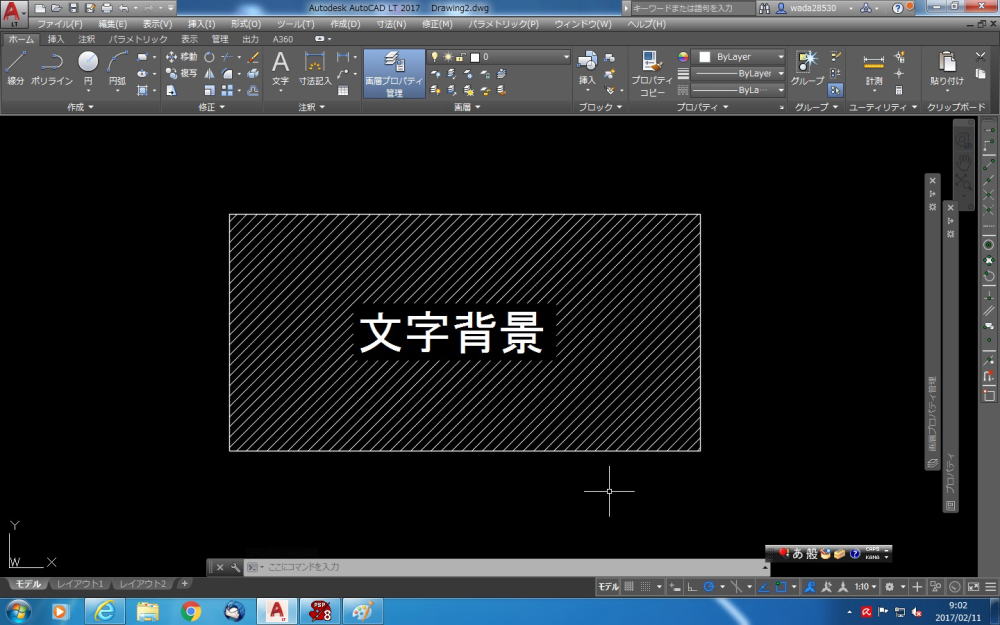Toggle object snap tracking in status bar

tap(763, 587)
